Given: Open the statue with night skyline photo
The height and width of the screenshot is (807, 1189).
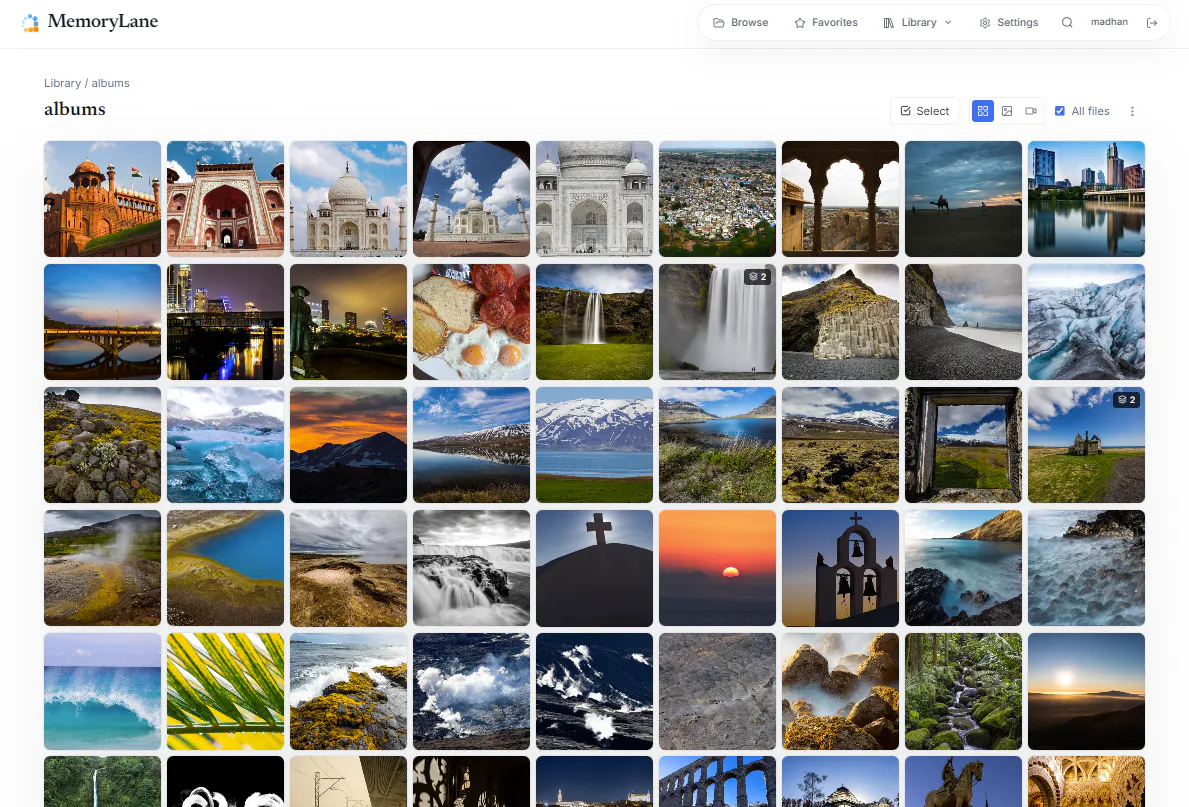Looking at the screenshot, I should (348, 322).
